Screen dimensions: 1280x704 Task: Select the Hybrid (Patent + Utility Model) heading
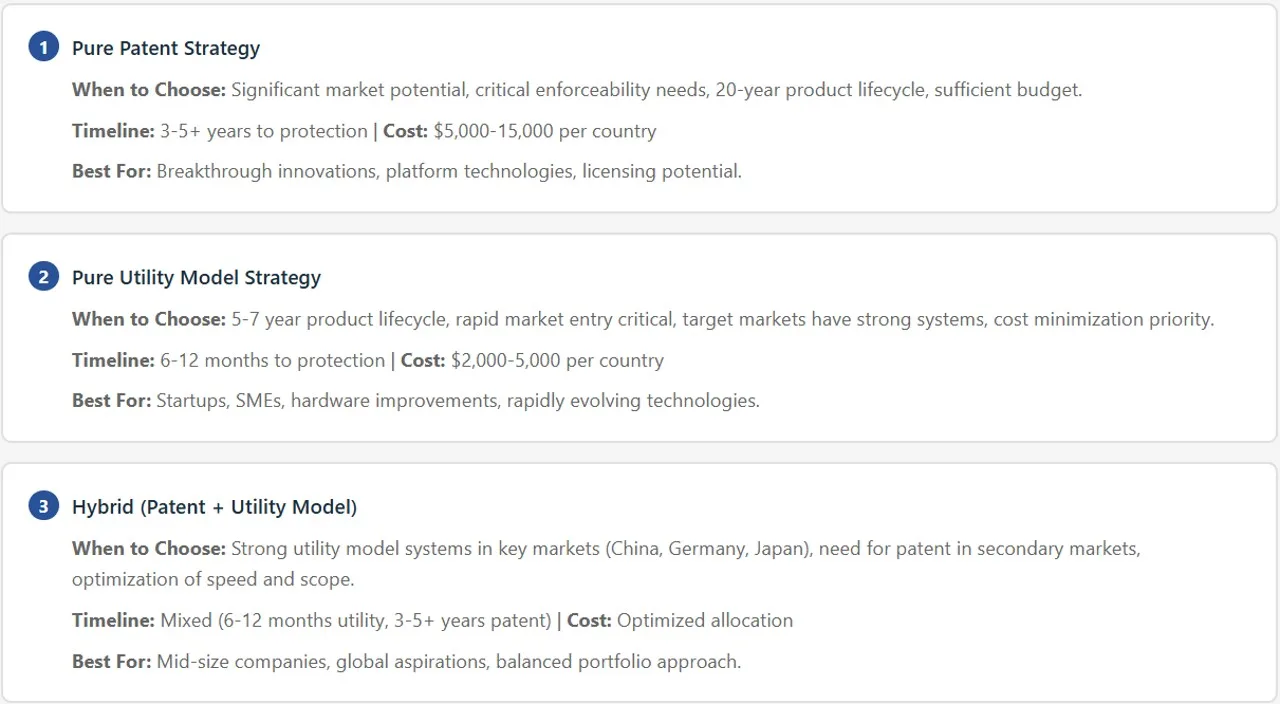[214, 508]
